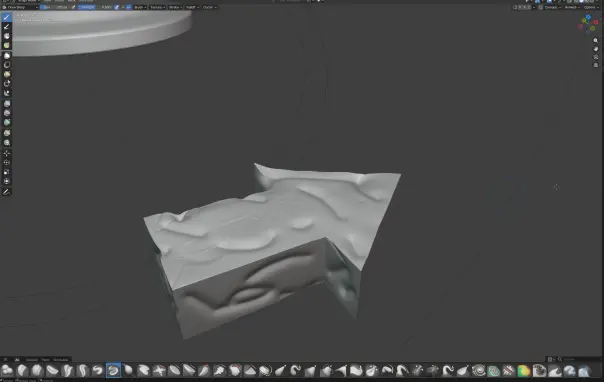Image resolution: width=604 pixels, height=382 pixels.
Task: Toggle strength pressure sensitivity pen icon
Action: (x=117, y=7)
